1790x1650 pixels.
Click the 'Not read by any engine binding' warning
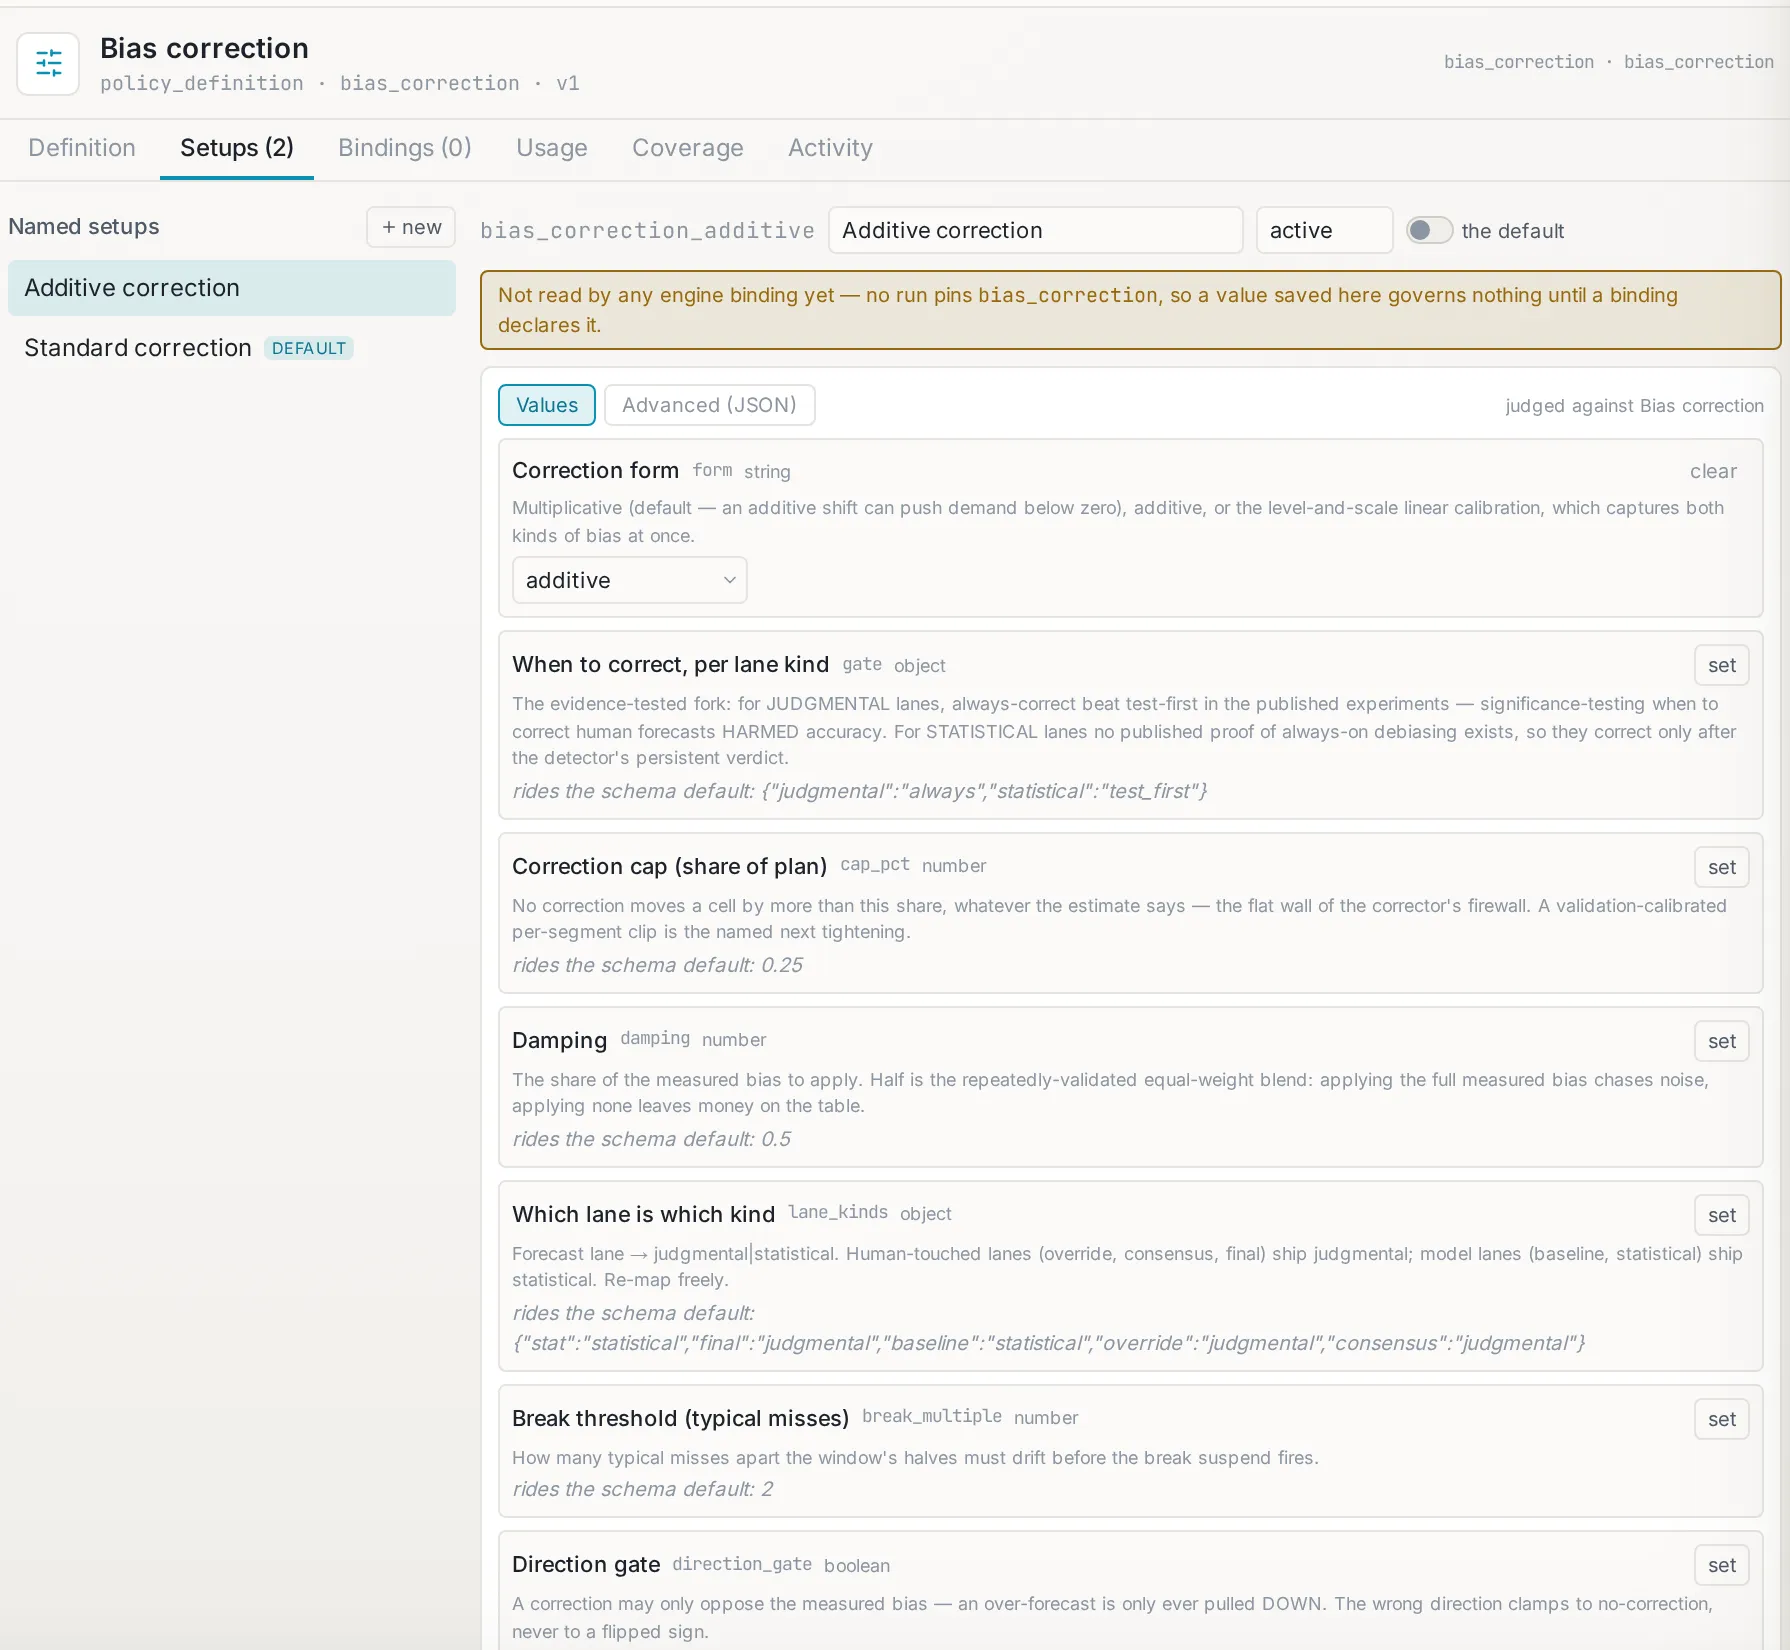click(x=1131, y=310)
